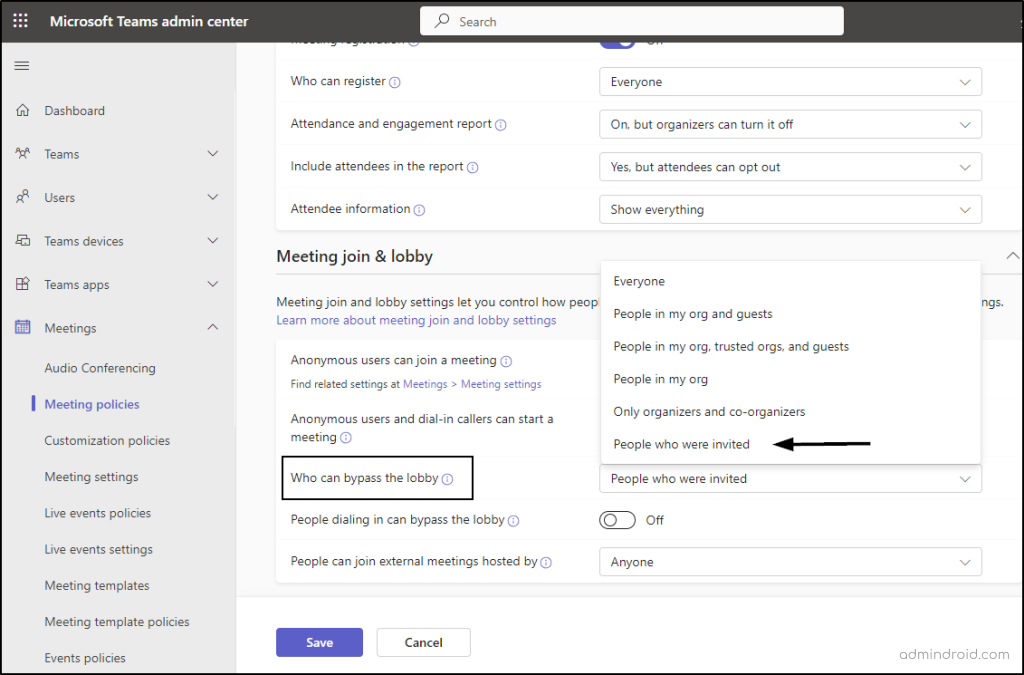Toggle the Meeting registration switch
The width and height of the screenshot is (1024, 675).
pos(617,41)
